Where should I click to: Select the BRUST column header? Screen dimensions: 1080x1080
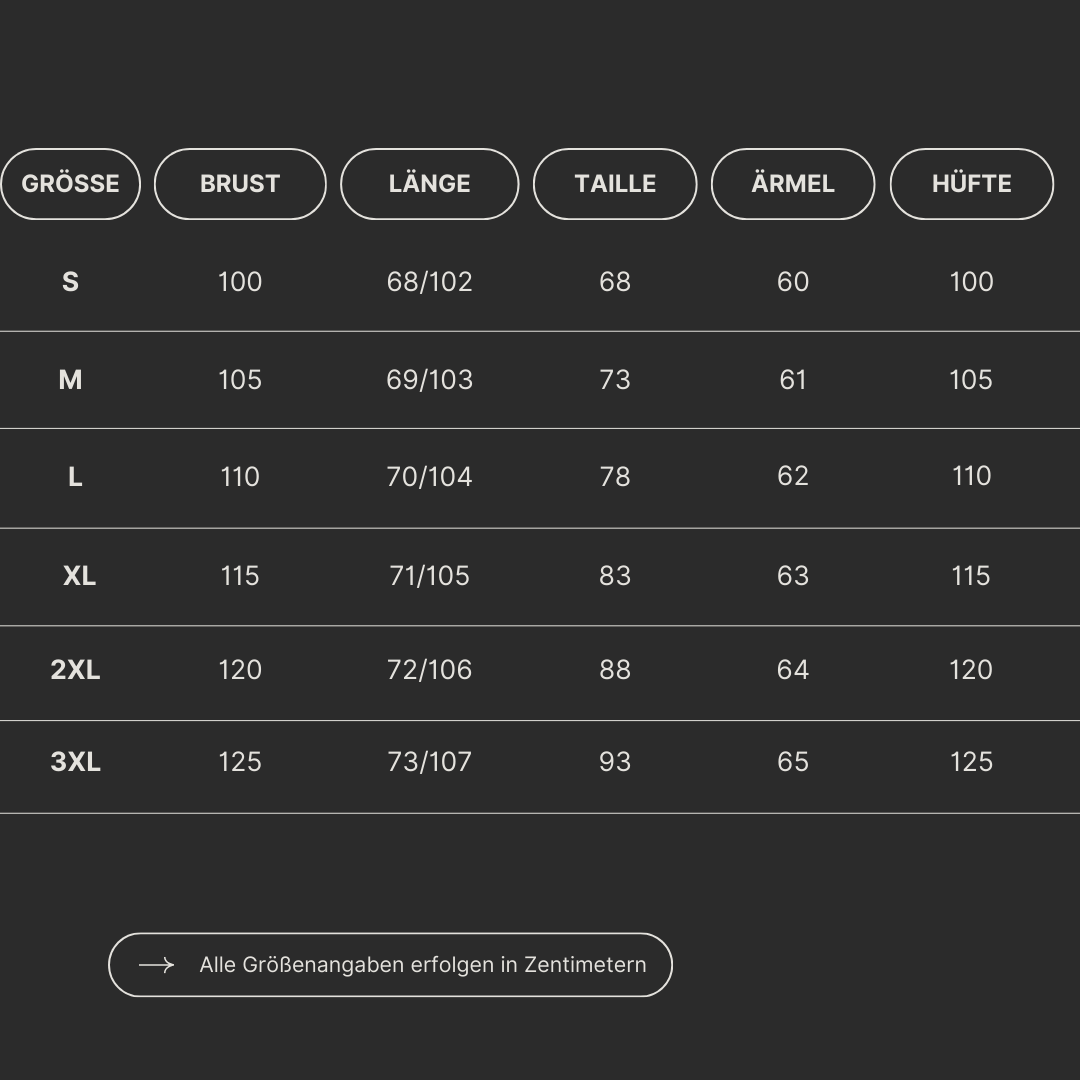pos(240,184)
